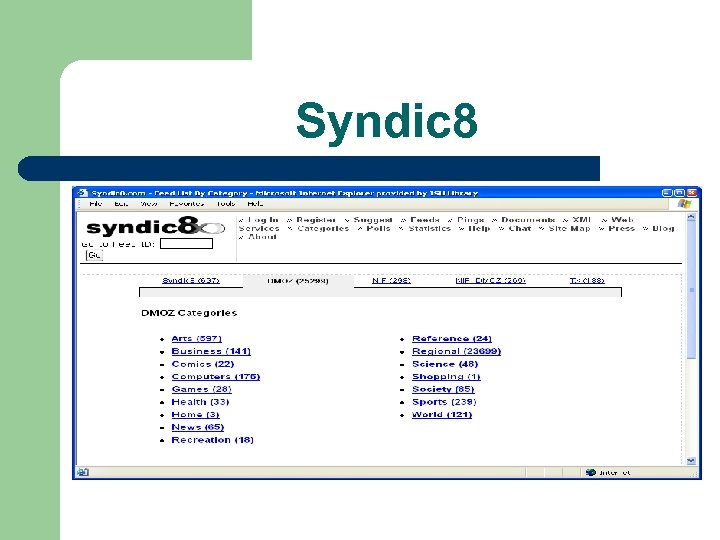
Task: Click the syndic8 logo image
Action: coord(155,226)
